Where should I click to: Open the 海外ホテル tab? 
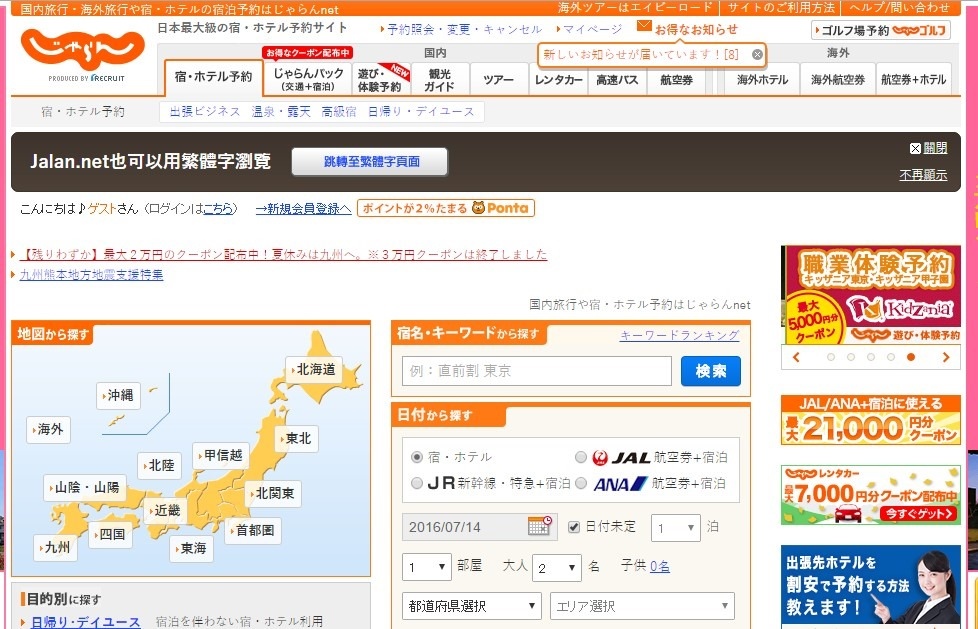762,79
